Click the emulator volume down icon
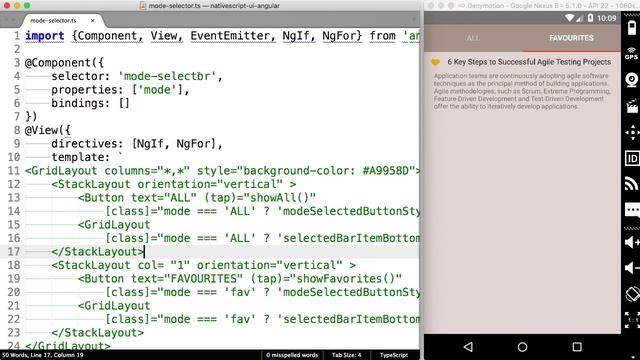Viewport: 640px width, 360px height. tap(632, 268)
